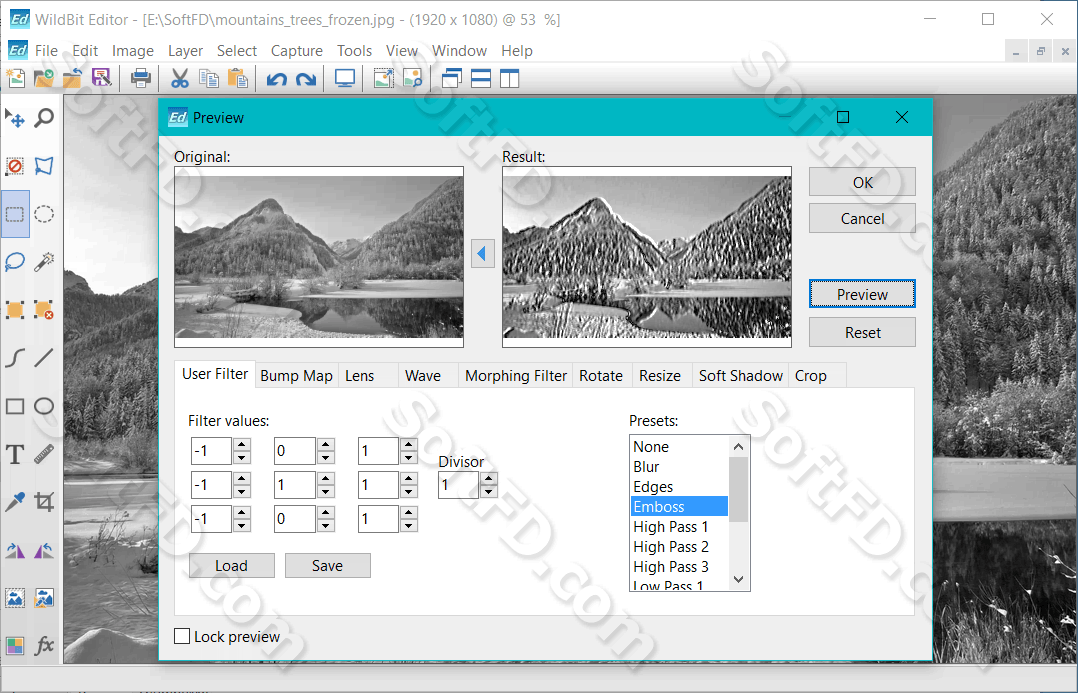Select the Ellipse shape tool
1078x693 pixels.
tap(44, 406)
